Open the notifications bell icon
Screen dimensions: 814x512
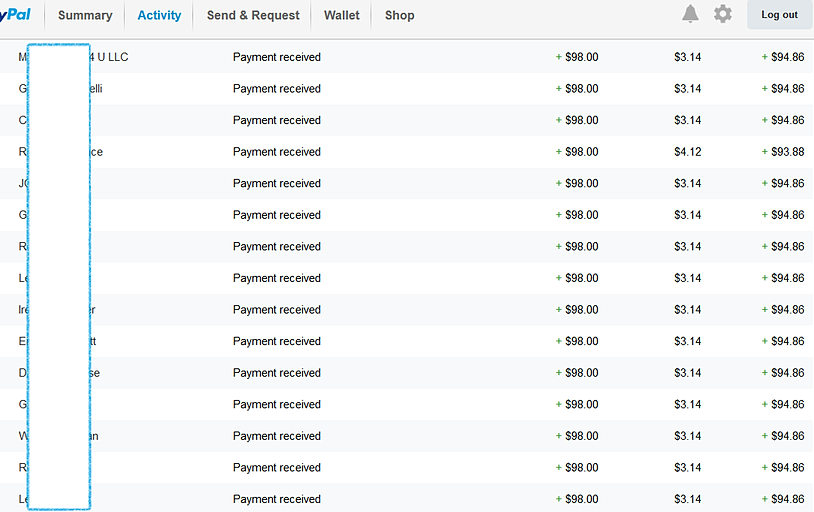(x=690, y=14)
